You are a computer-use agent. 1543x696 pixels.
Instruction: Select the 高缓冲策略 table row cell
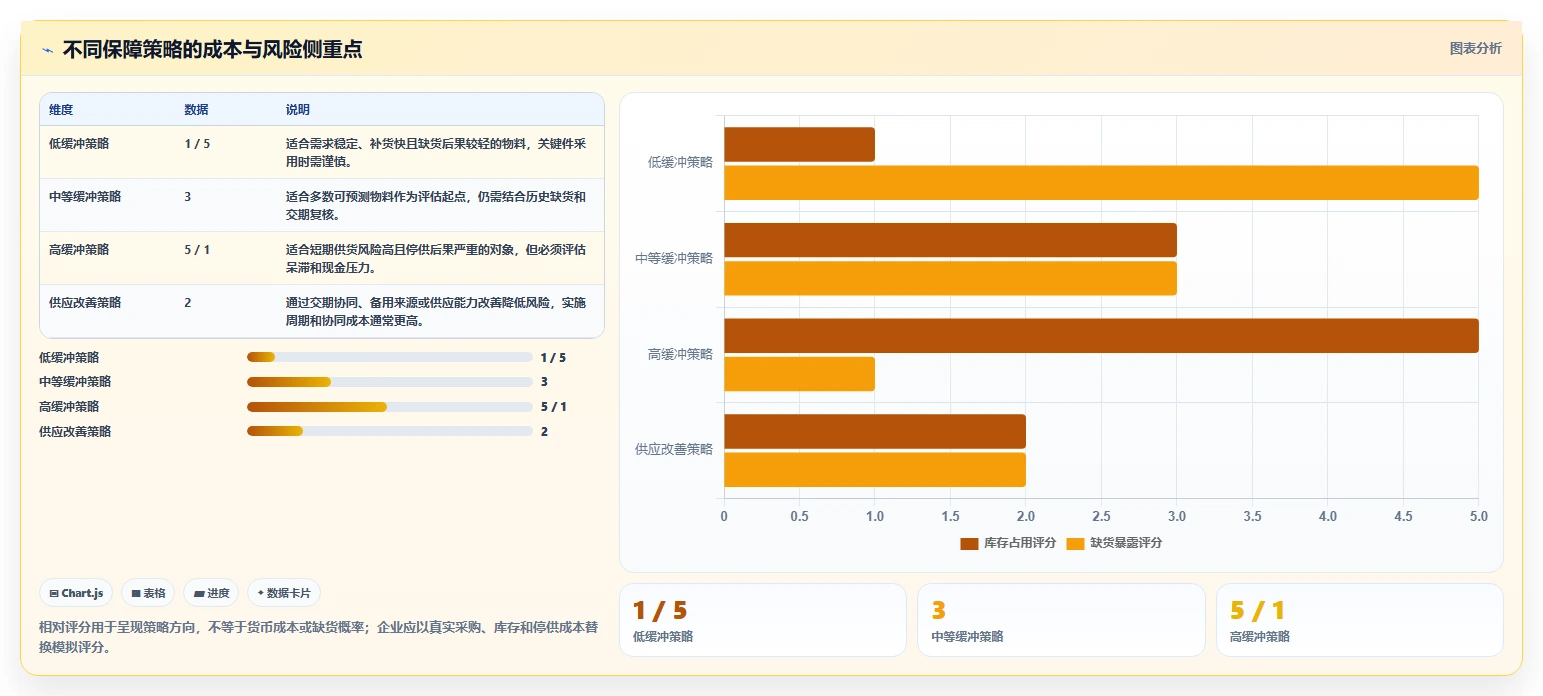79,250
